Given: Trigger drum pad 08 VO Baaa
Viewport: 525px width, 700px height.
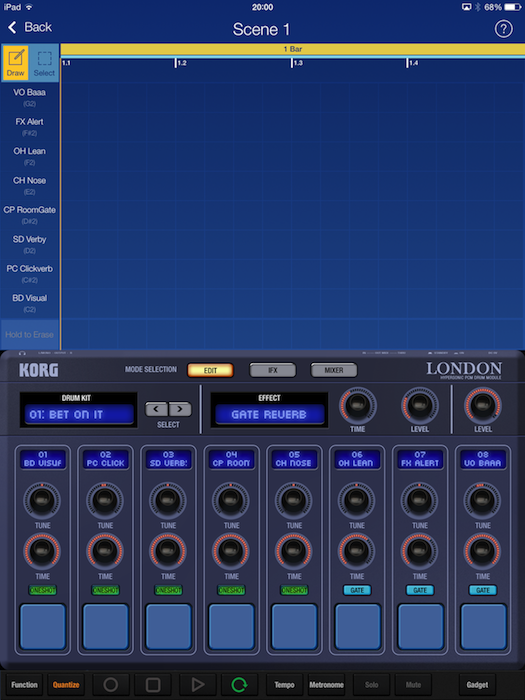Looking at the screenshot, I should [x=483, y=626].
